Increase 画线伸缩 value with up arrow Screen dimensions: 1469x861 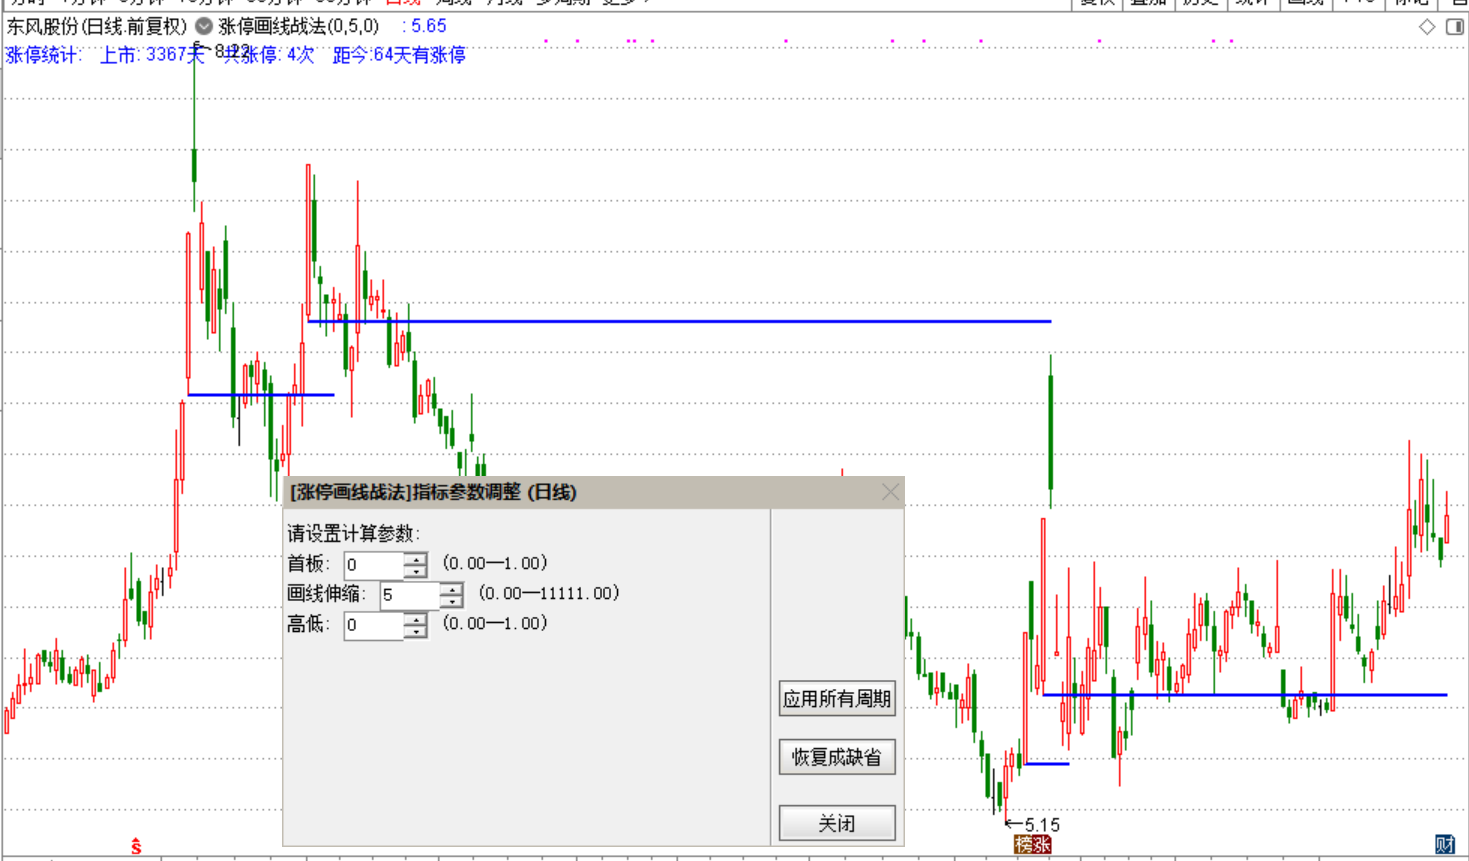point(452,589)
